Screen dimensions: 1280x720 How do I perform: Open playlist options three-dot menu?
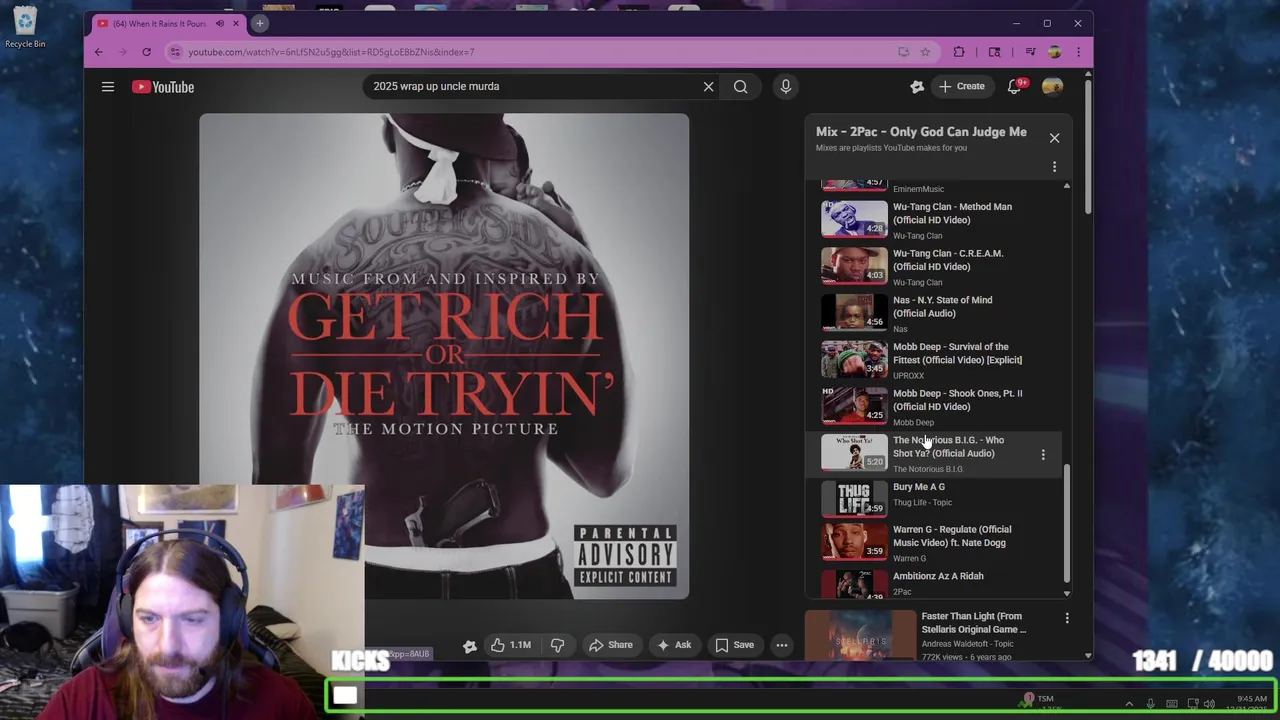1054,167
